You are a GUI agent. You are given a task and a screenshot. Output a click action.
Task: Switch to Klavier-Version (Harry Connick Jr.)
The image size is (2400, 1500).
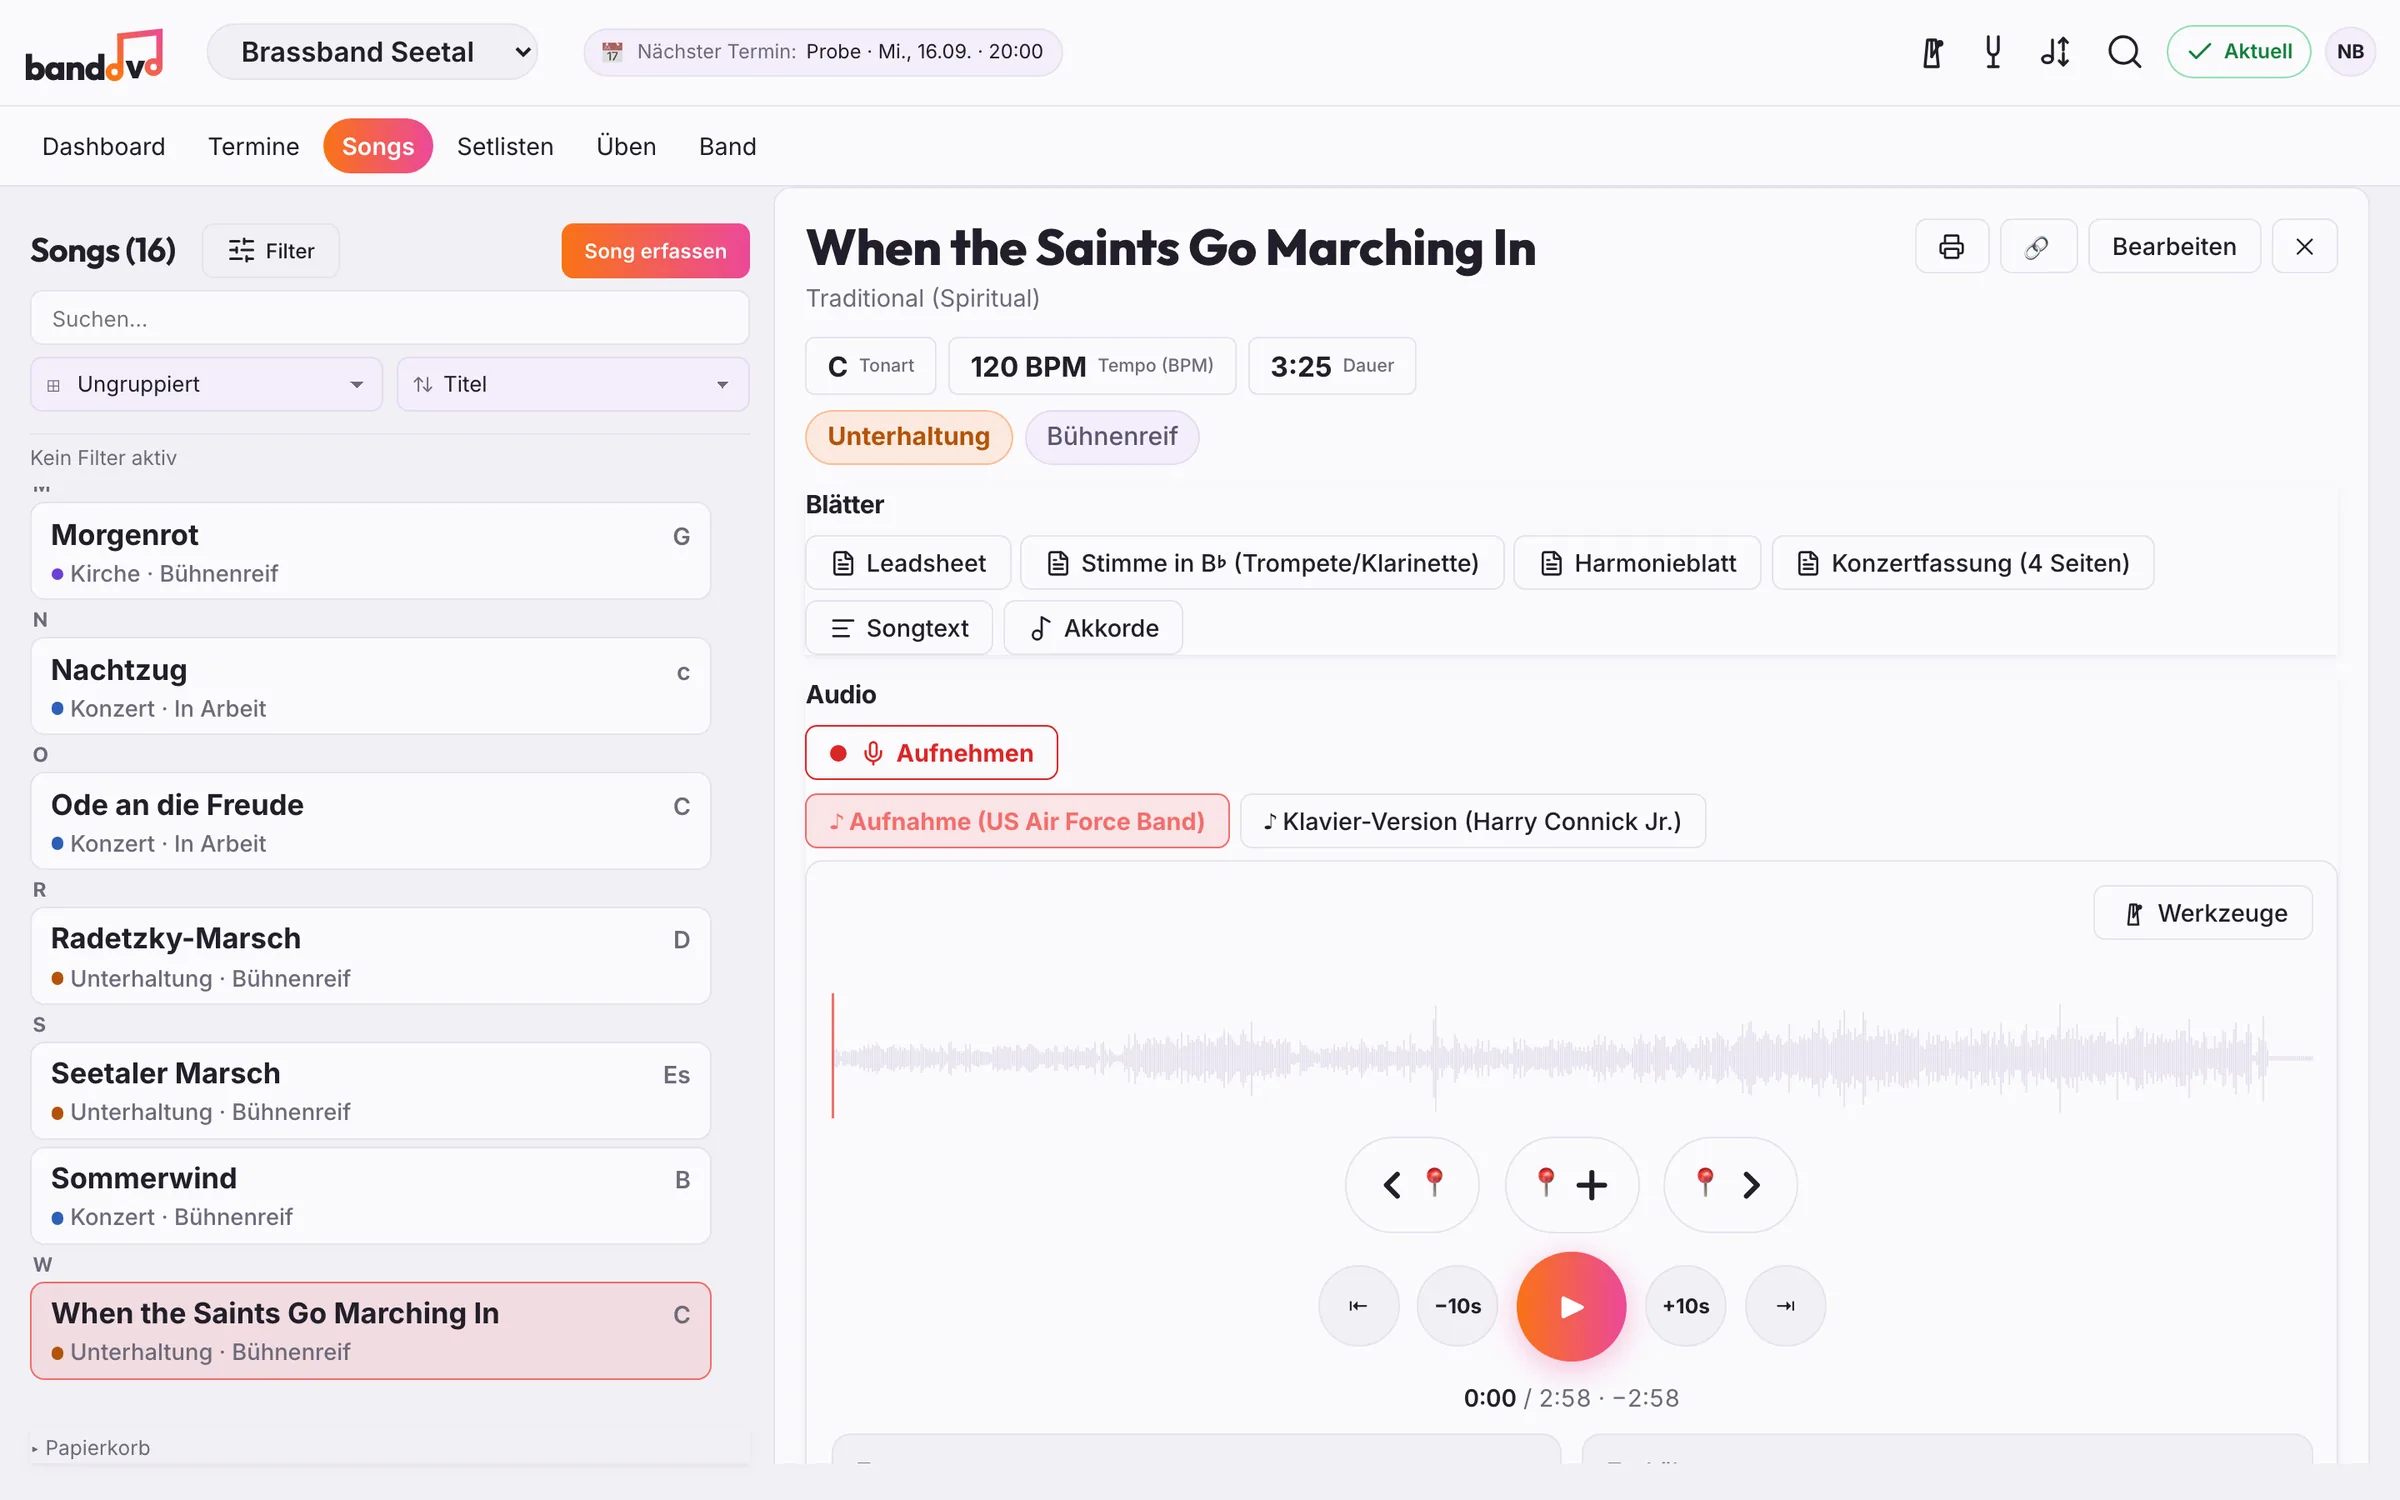[x=1472, y=821]
